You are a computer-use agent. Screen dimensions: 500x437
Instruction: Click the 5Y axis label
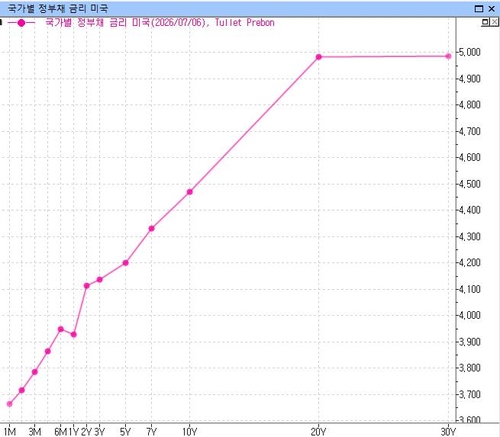pyautogui.click(x=125, y=432)
